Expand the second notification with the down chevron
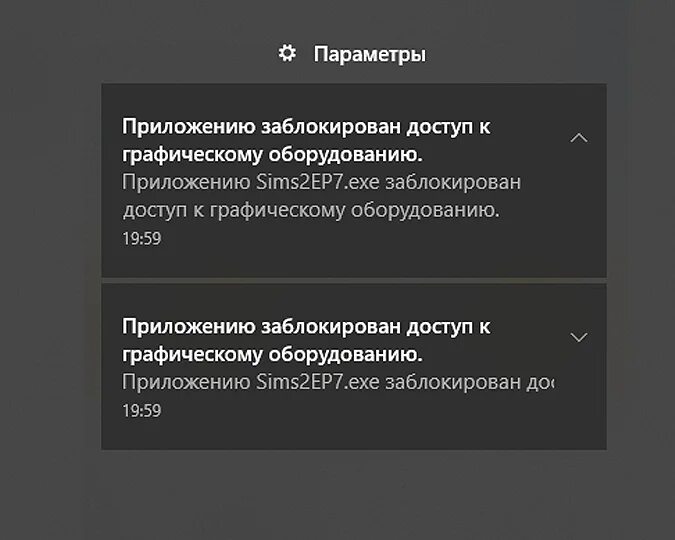 tap(578, 337)
